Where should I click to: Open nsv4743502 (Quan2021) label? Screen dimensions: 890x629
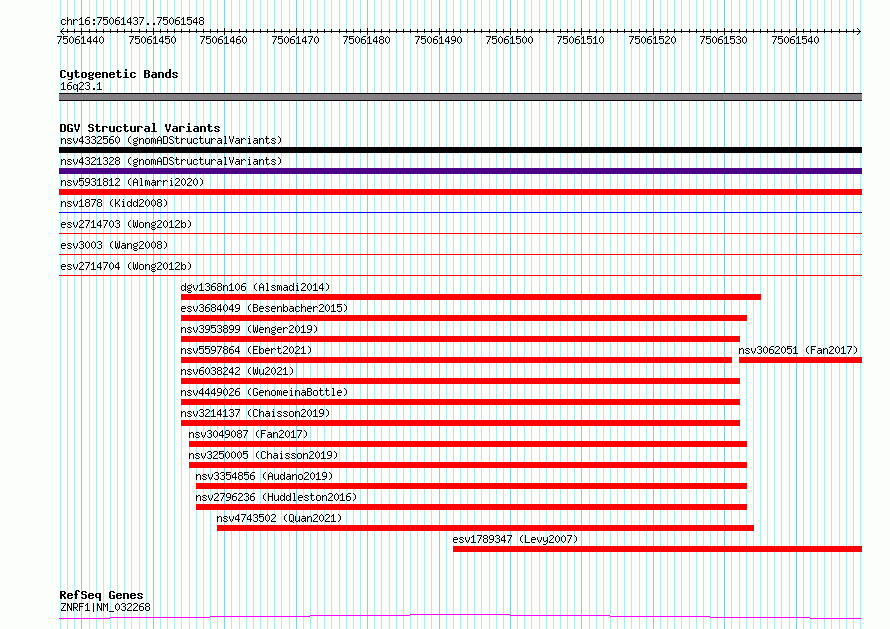pyautogui.click(x=279, y=518)
